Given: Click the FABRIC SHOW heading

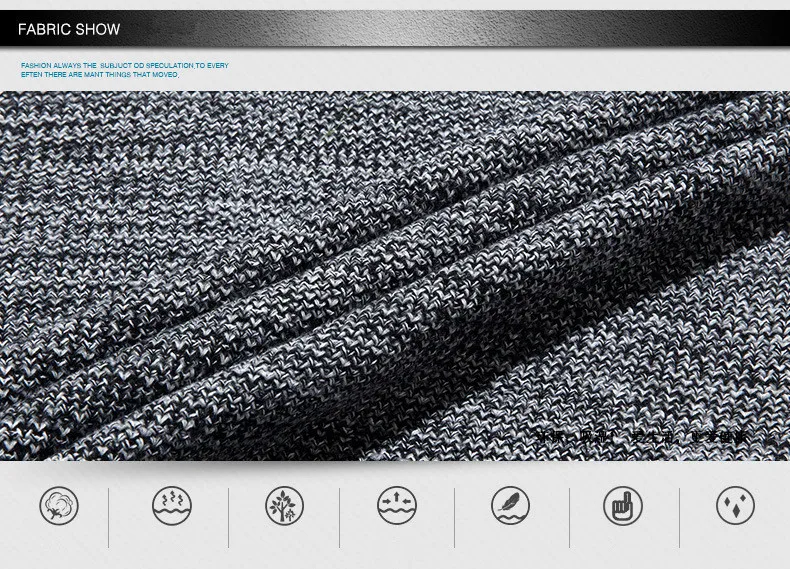Looking at the screenshot, I should click(x=69, y=29).
